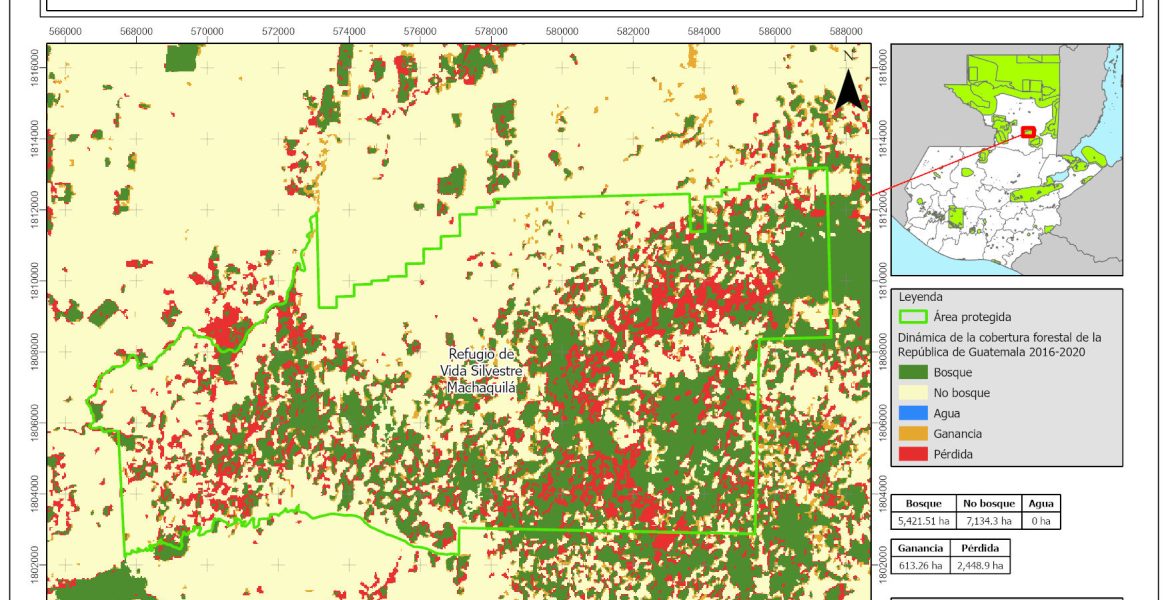Click the Bosque dark green legend swatch

912,372
